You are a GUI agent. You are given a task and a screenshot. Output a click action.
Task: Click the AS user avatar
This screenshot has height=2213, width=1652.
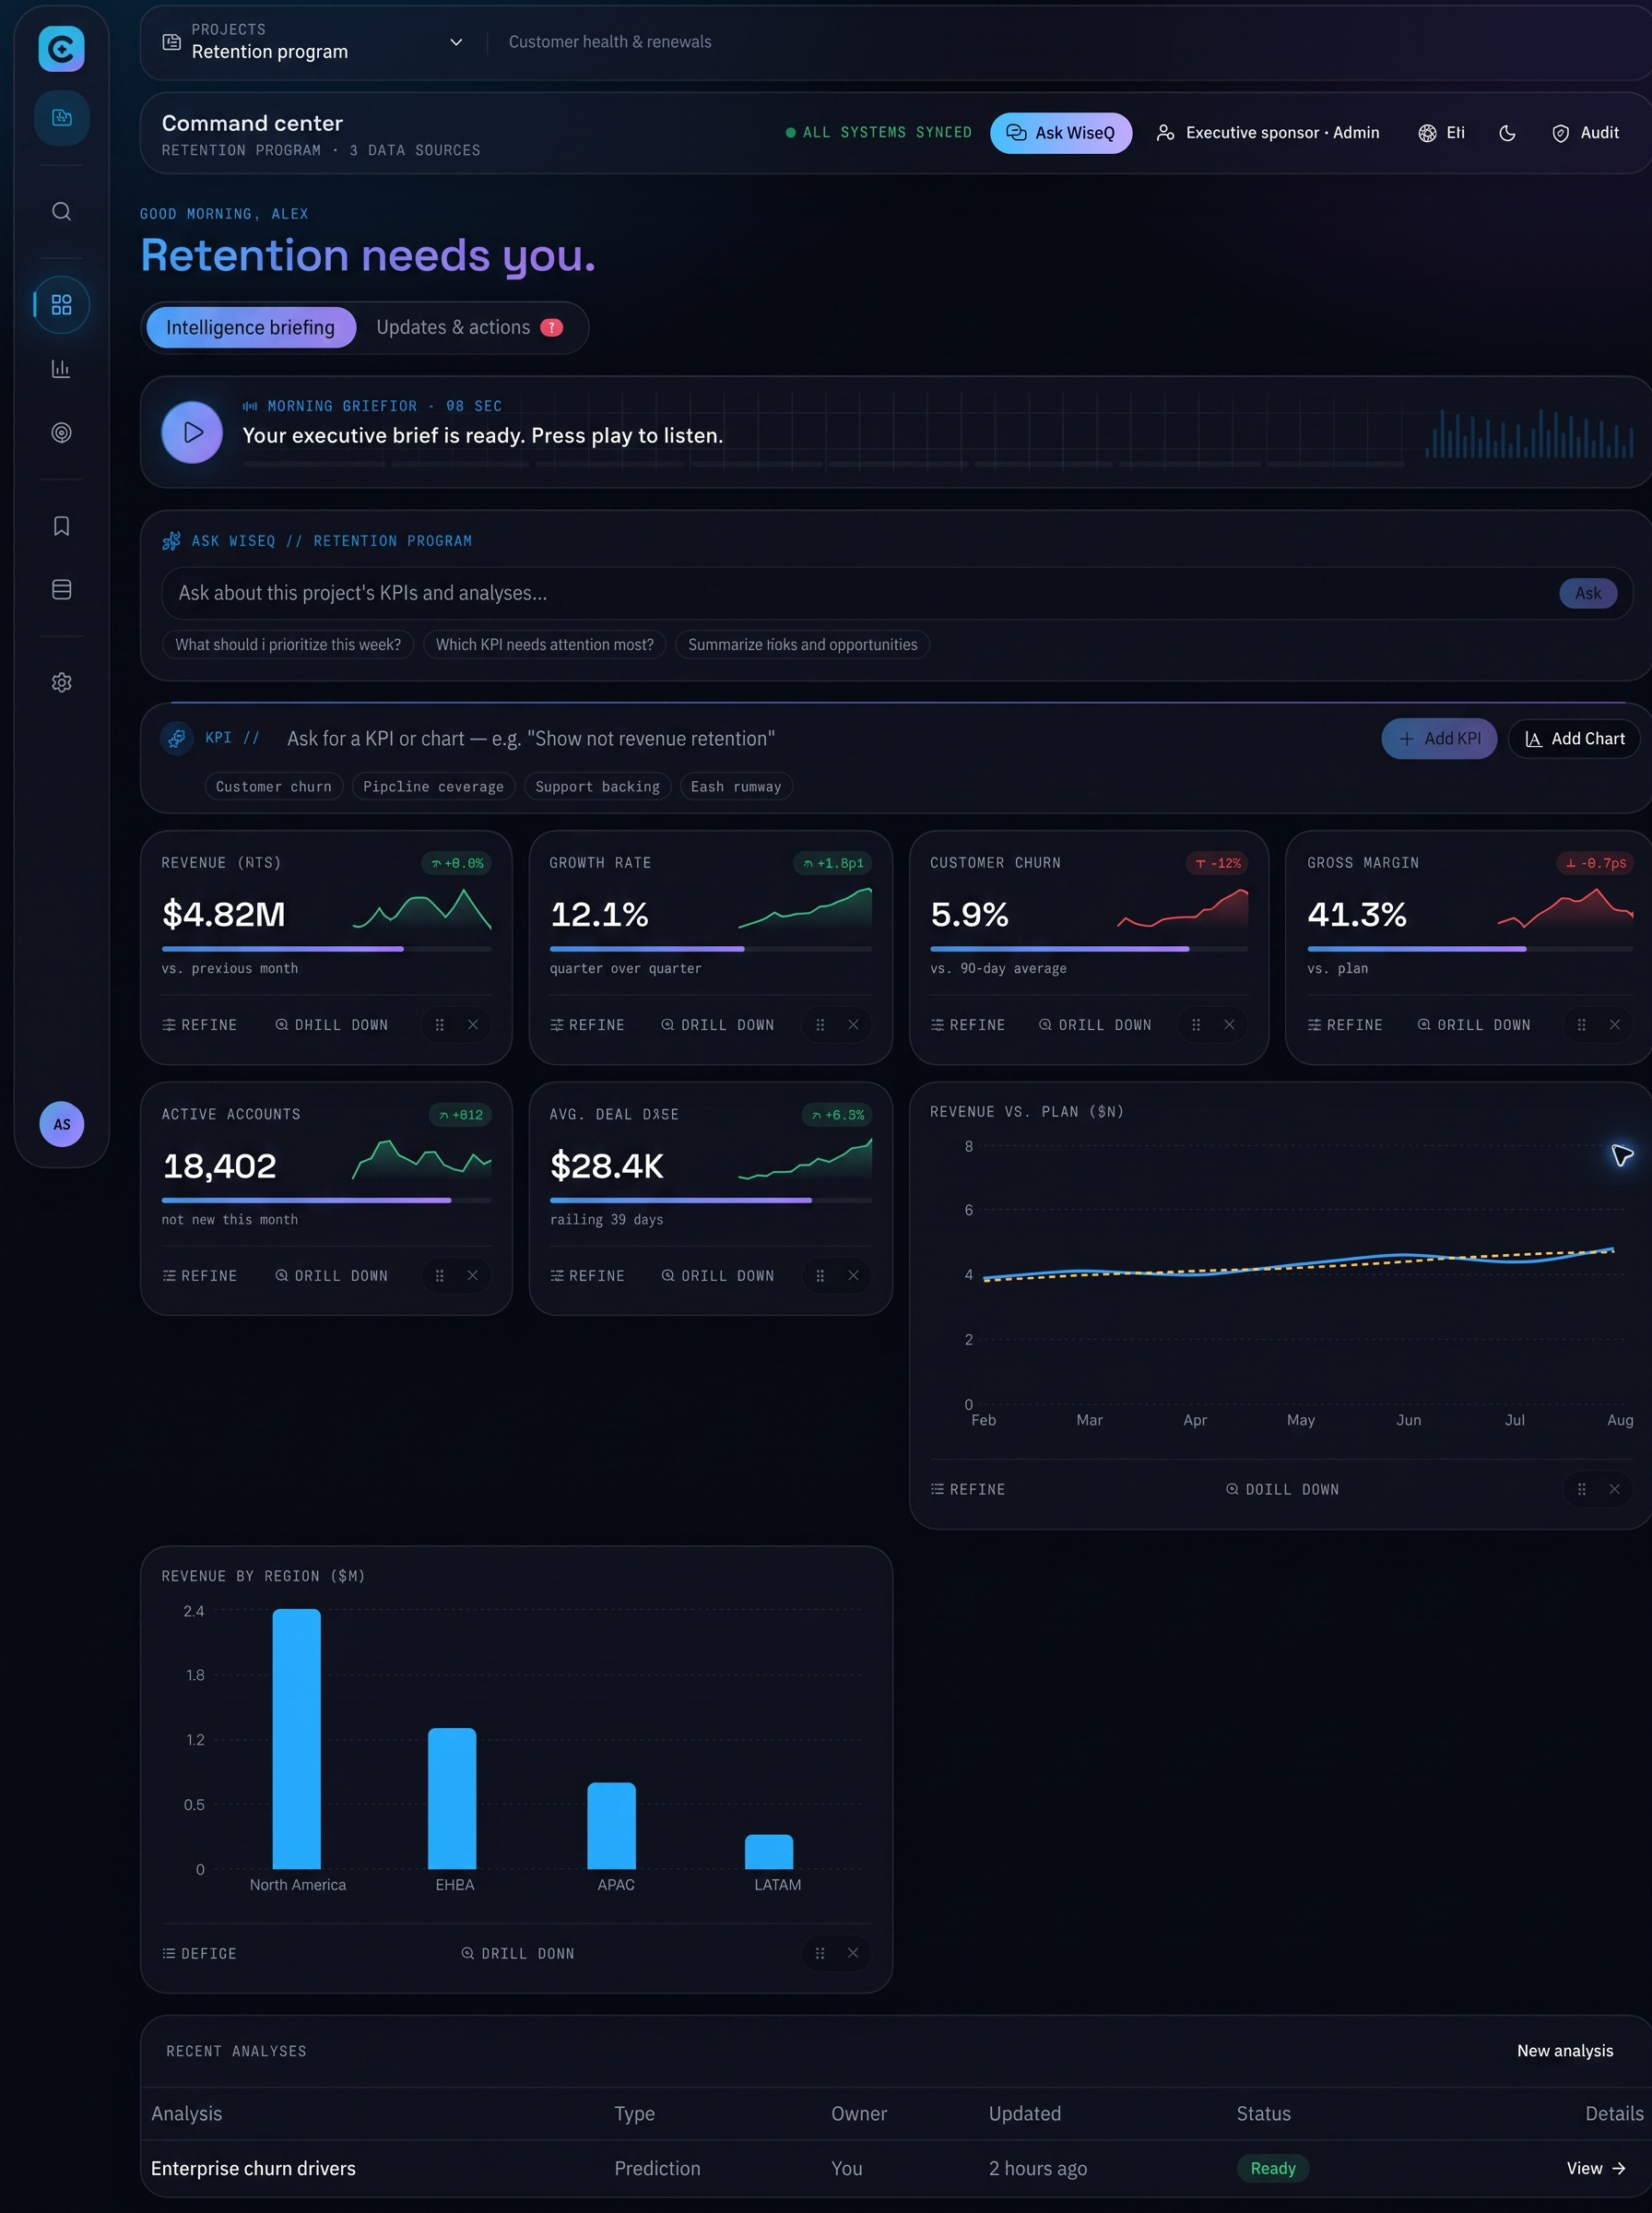pos(61,1124)
